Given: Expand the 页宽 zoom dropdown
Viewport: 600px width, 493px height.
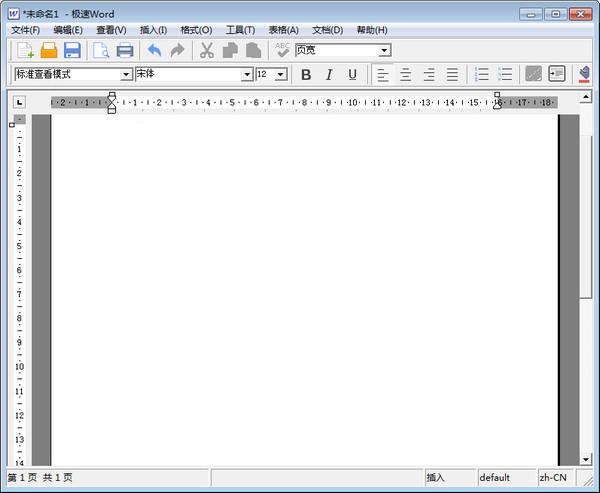Looking at the screenshot, I should click(x=384, y=50).
